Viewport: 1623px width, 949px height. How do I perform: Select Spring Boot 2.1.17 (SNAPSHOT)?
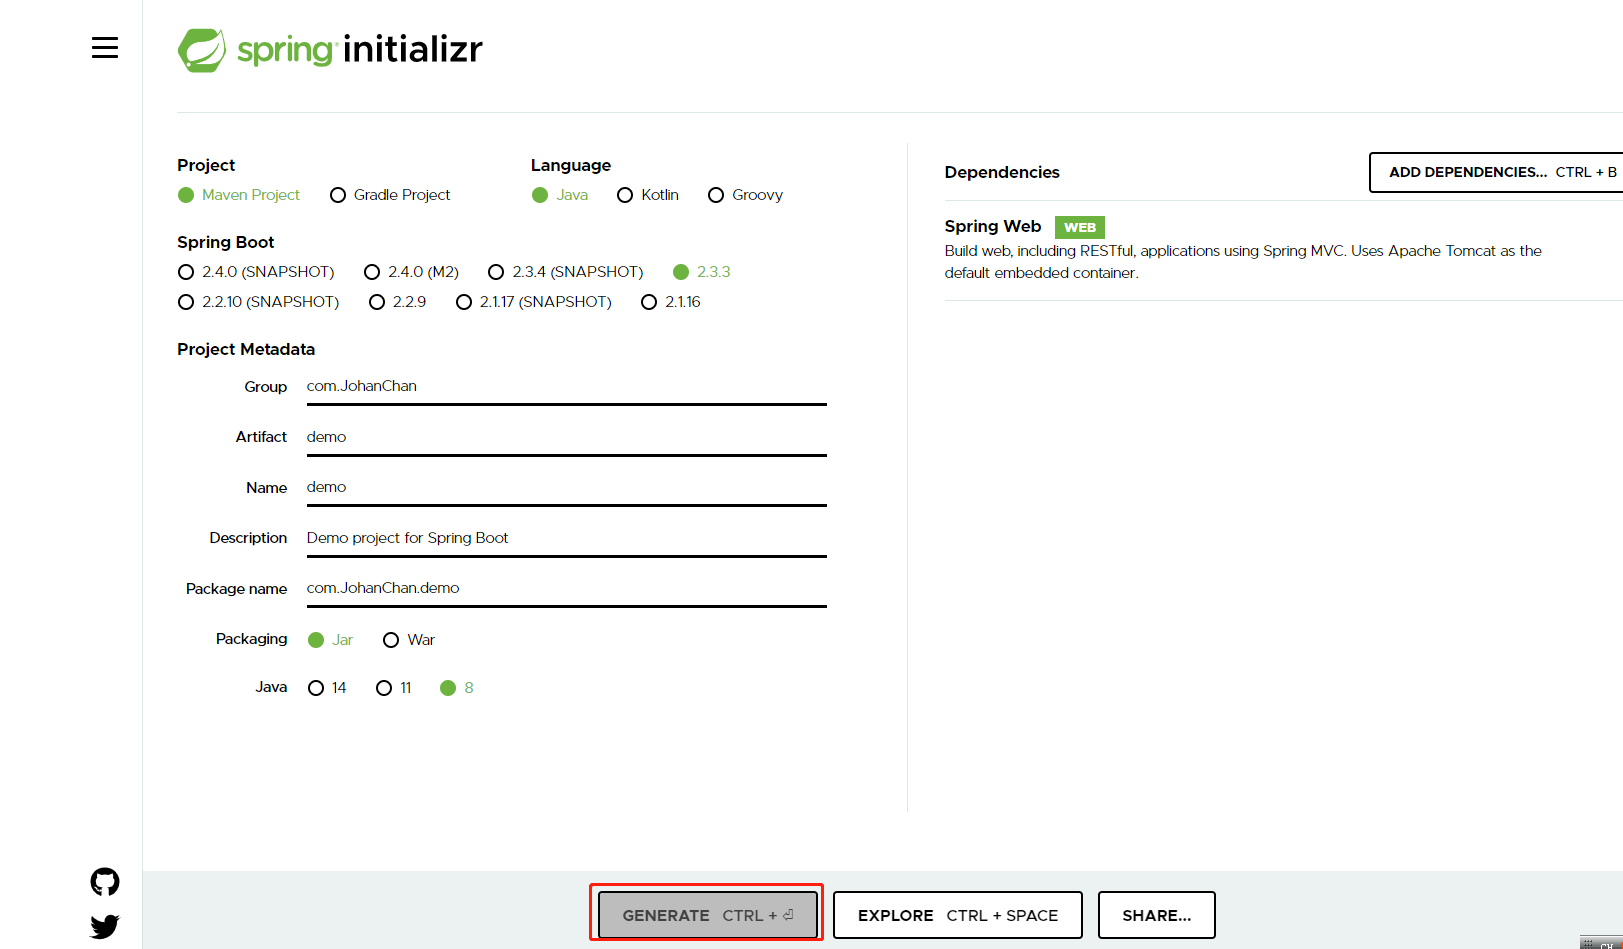click(x=533, y=302)
